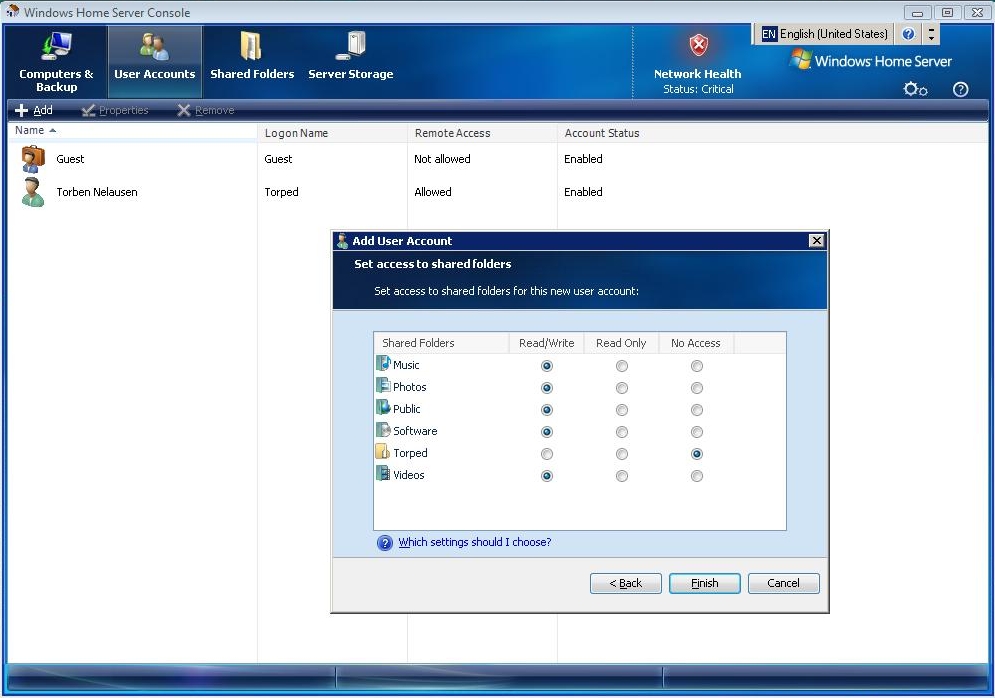Give Torped folder Read/Write access
995x698 pixels.
click(547, 454)
